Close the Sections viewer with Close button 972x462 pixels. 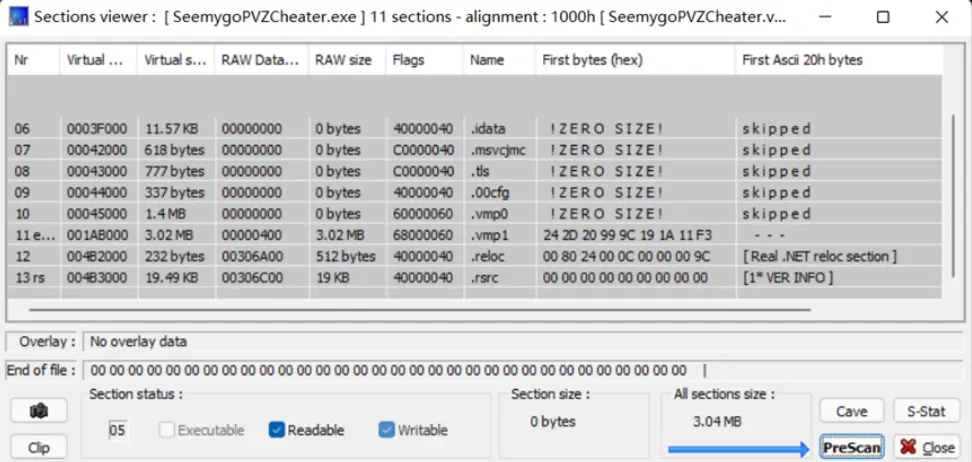pos(926,446)
